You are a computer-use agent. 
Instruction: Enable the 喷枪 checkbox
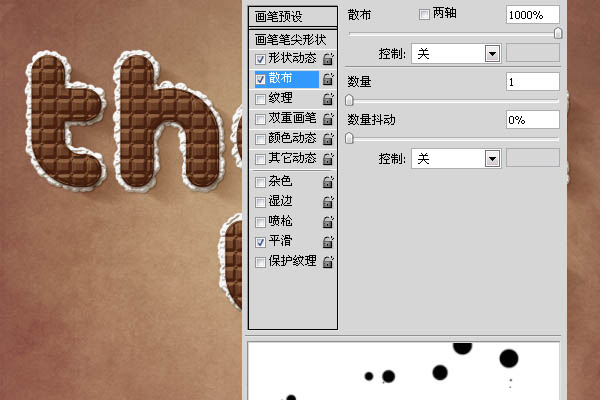(x=260, y=222)
